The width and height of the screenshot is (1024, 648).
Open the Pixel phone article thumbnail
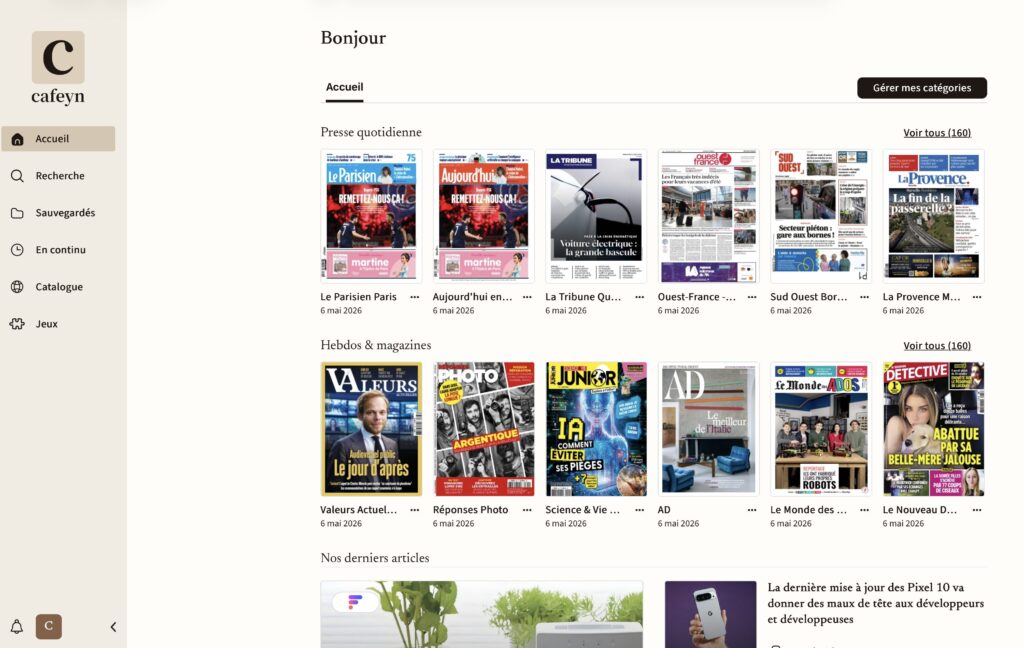click(711, 614)
